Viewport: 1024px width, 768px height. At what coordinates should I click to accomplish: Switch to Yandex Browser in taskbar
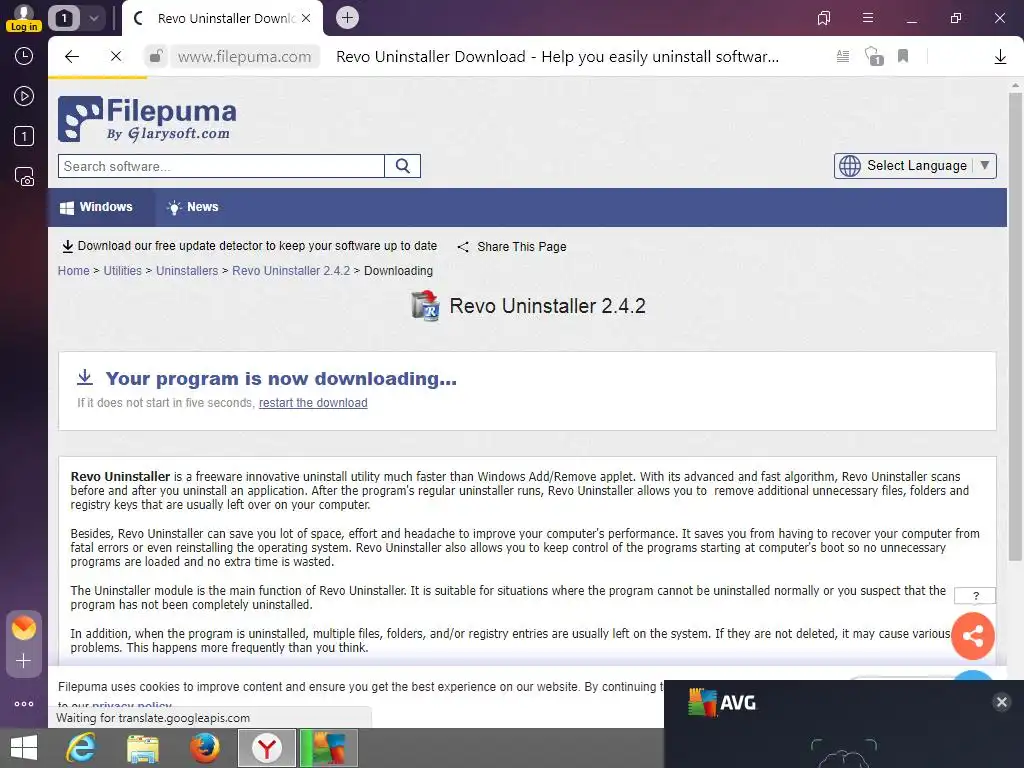pos(266,748)
